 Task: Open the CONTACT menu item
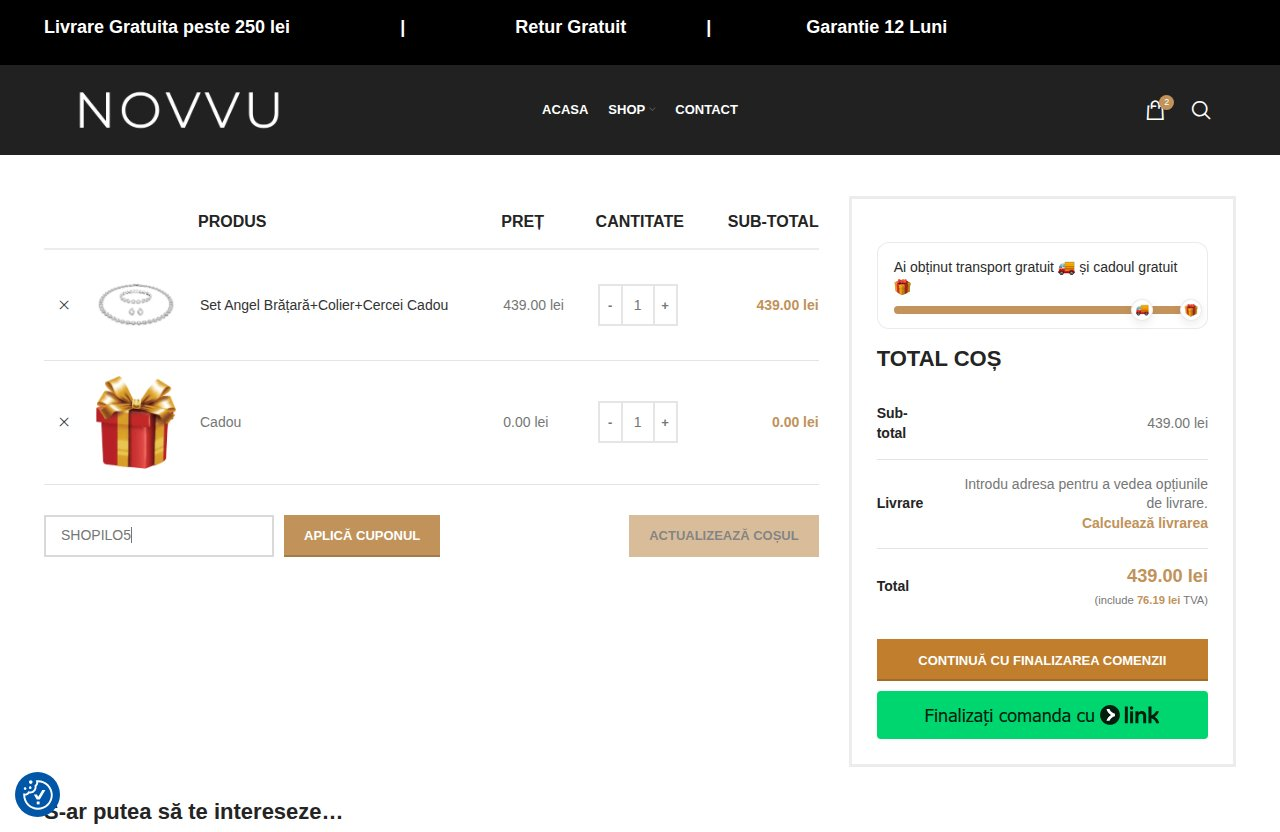pos(706,110)
